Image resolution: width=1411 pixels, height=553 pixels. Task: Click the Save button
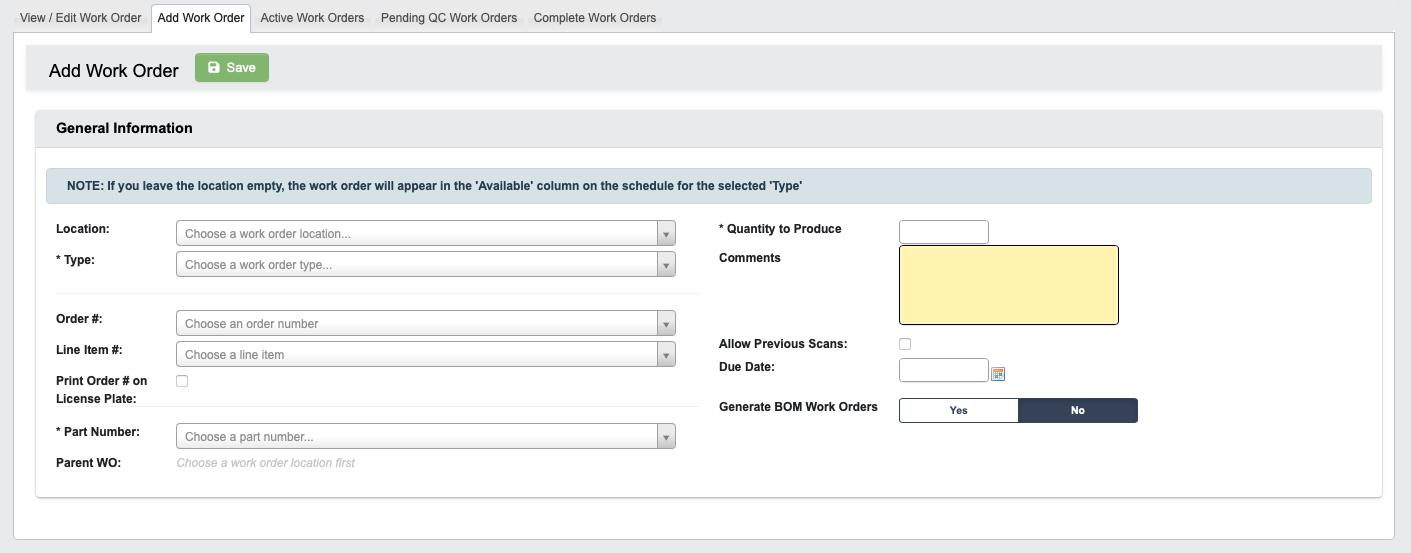pos(232,68)
